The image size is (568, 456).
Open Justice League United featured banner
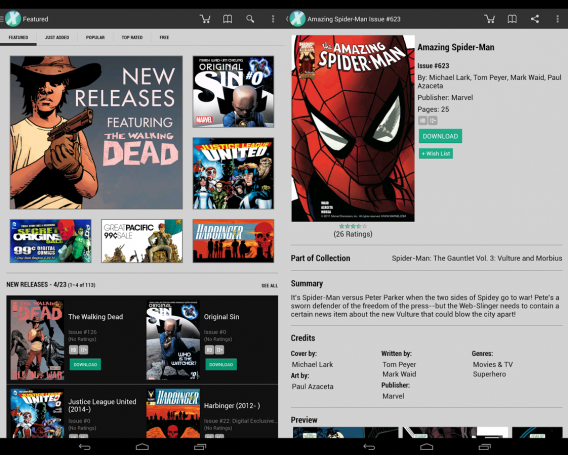click(x=233, y=173)
